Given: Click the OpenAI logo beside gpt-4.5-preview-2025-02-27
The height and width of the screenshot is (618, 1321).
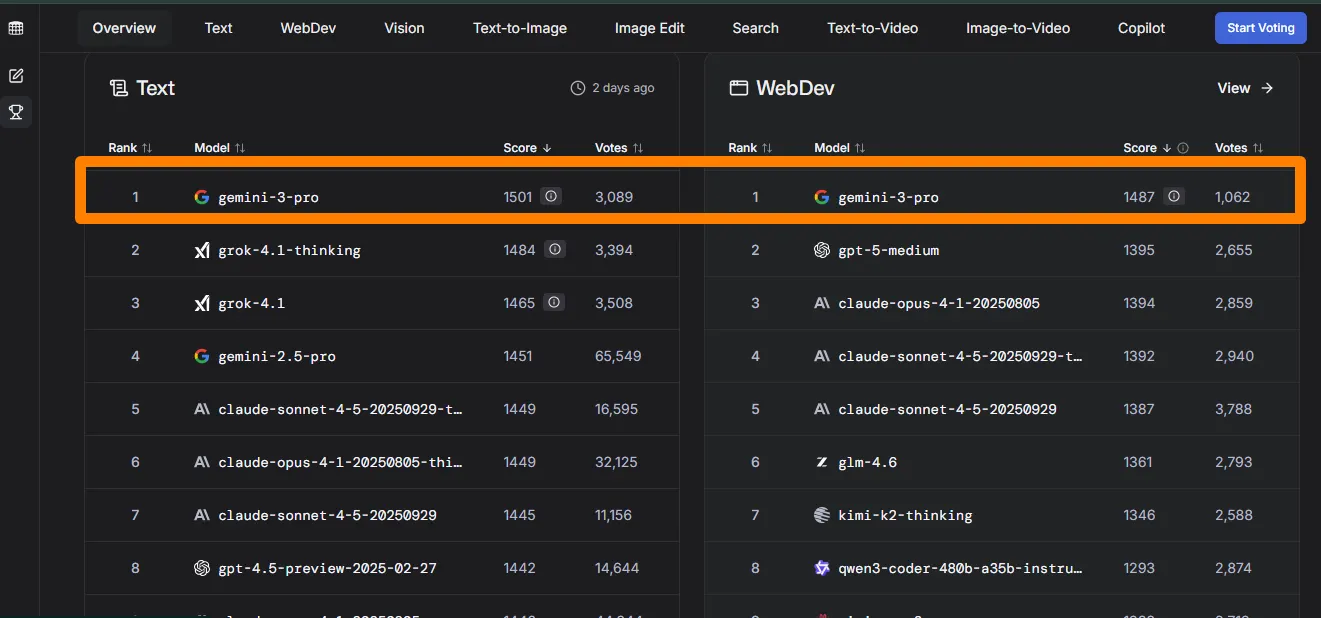Looking at the screenshot, I should click(x=202, y=568).
